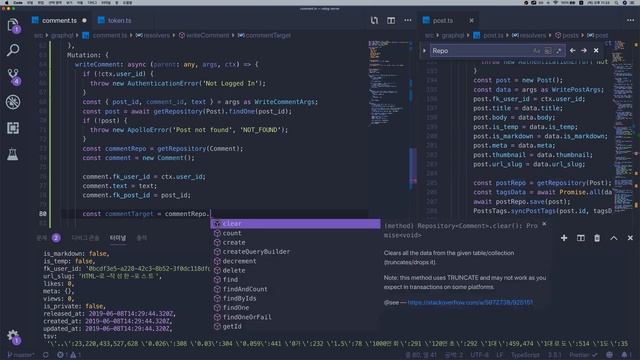The image size is (640, 360).
Task: Open the Explorer view in activity bar
Action: [x=13, y=24]
